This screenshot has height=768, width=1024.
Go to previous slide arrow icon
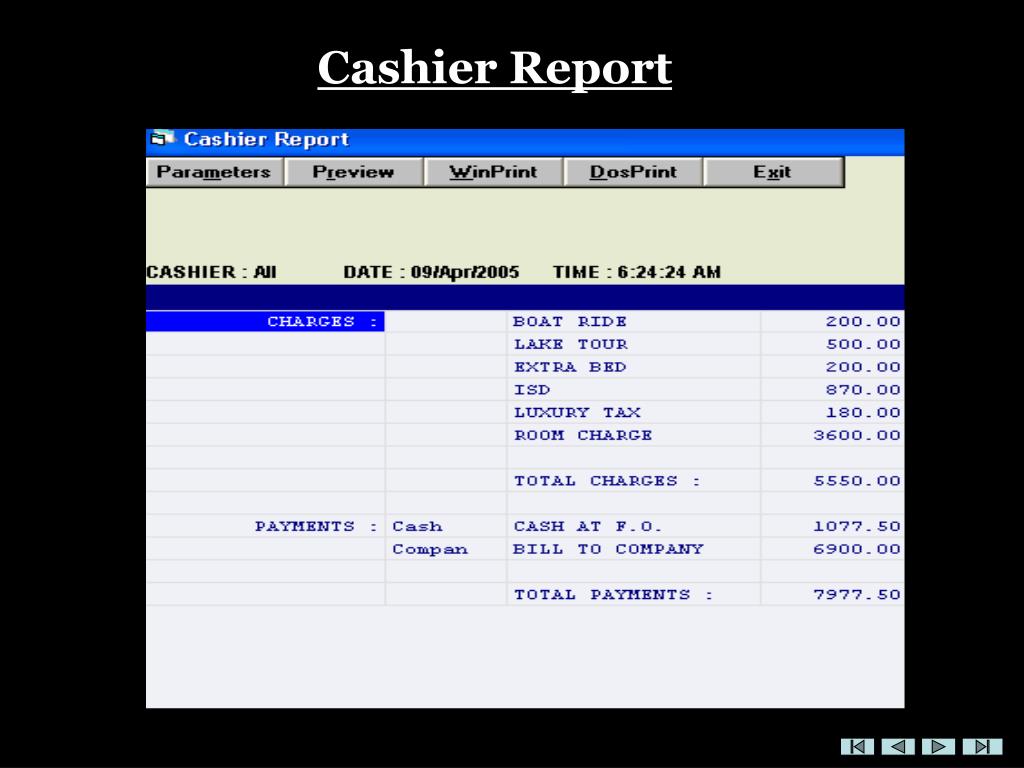898,746
